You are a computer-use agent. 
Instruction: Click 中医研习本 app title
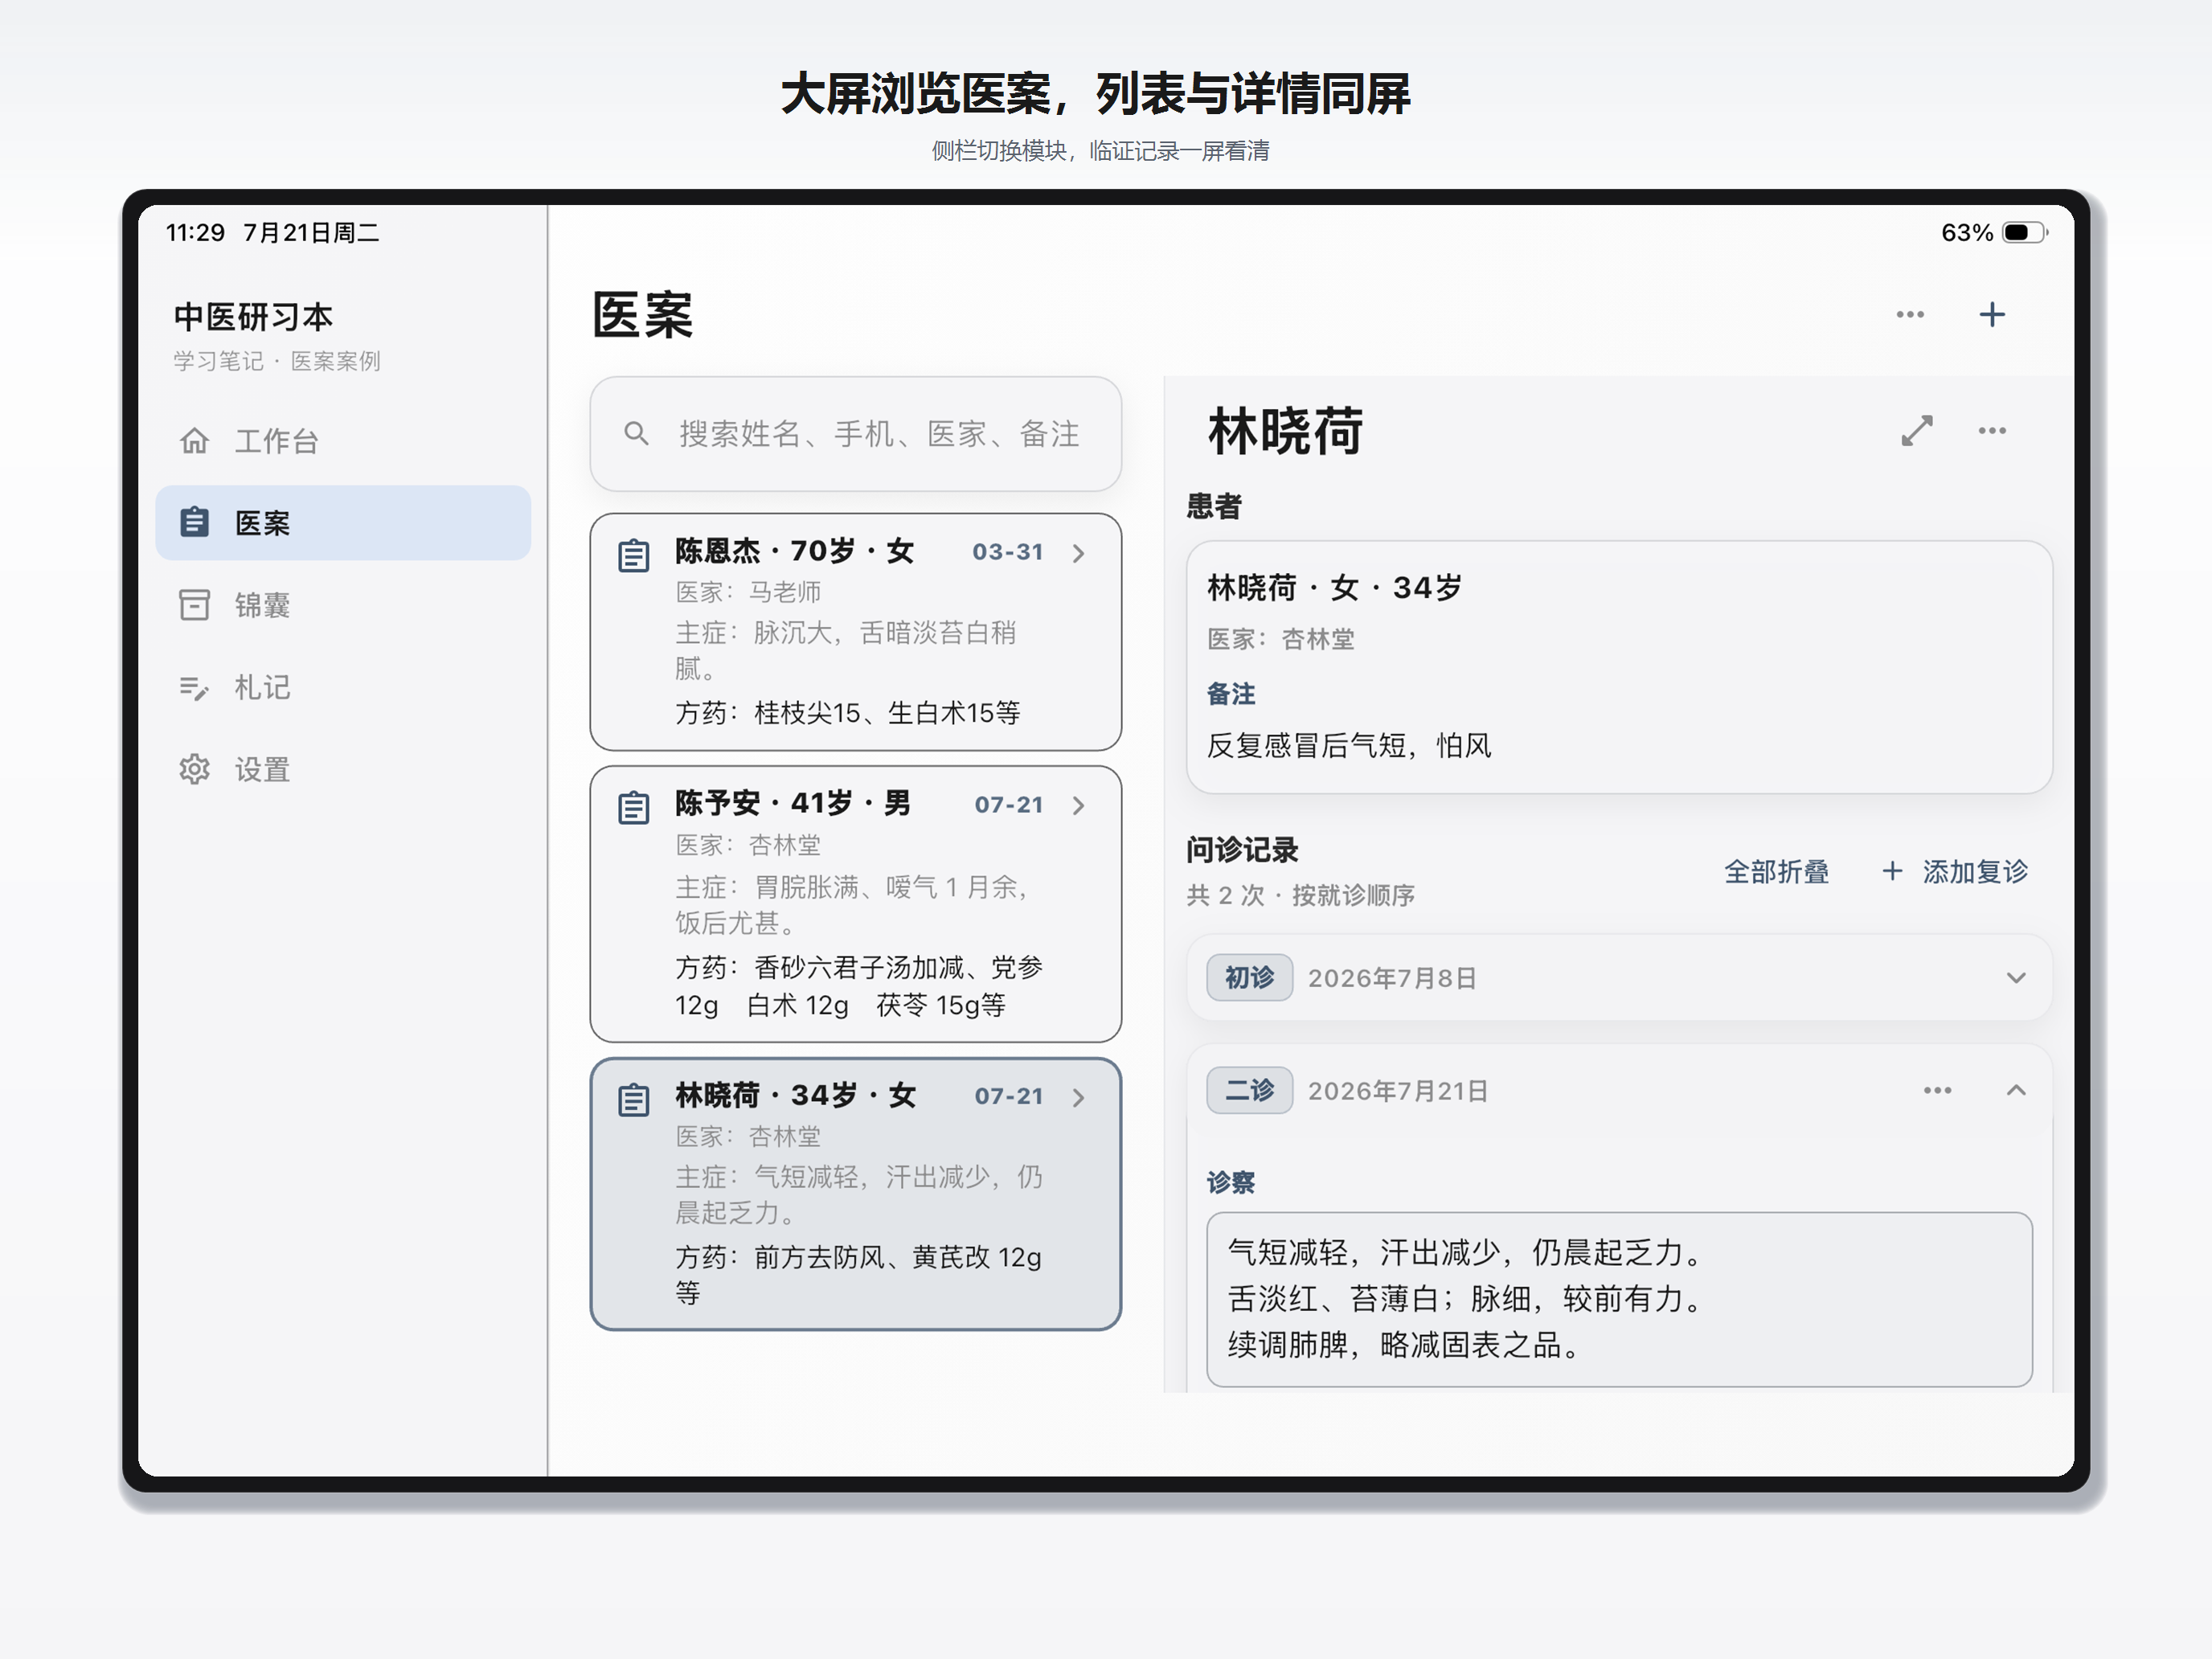click(253, 317)
